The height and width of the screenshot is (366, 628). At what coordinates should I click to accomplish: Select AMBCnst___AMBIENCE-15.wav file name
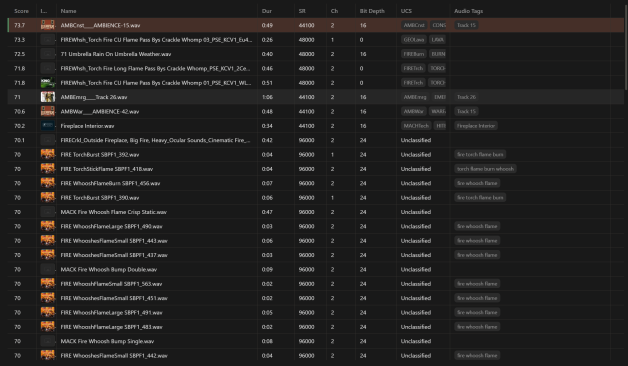coord(100,25)
